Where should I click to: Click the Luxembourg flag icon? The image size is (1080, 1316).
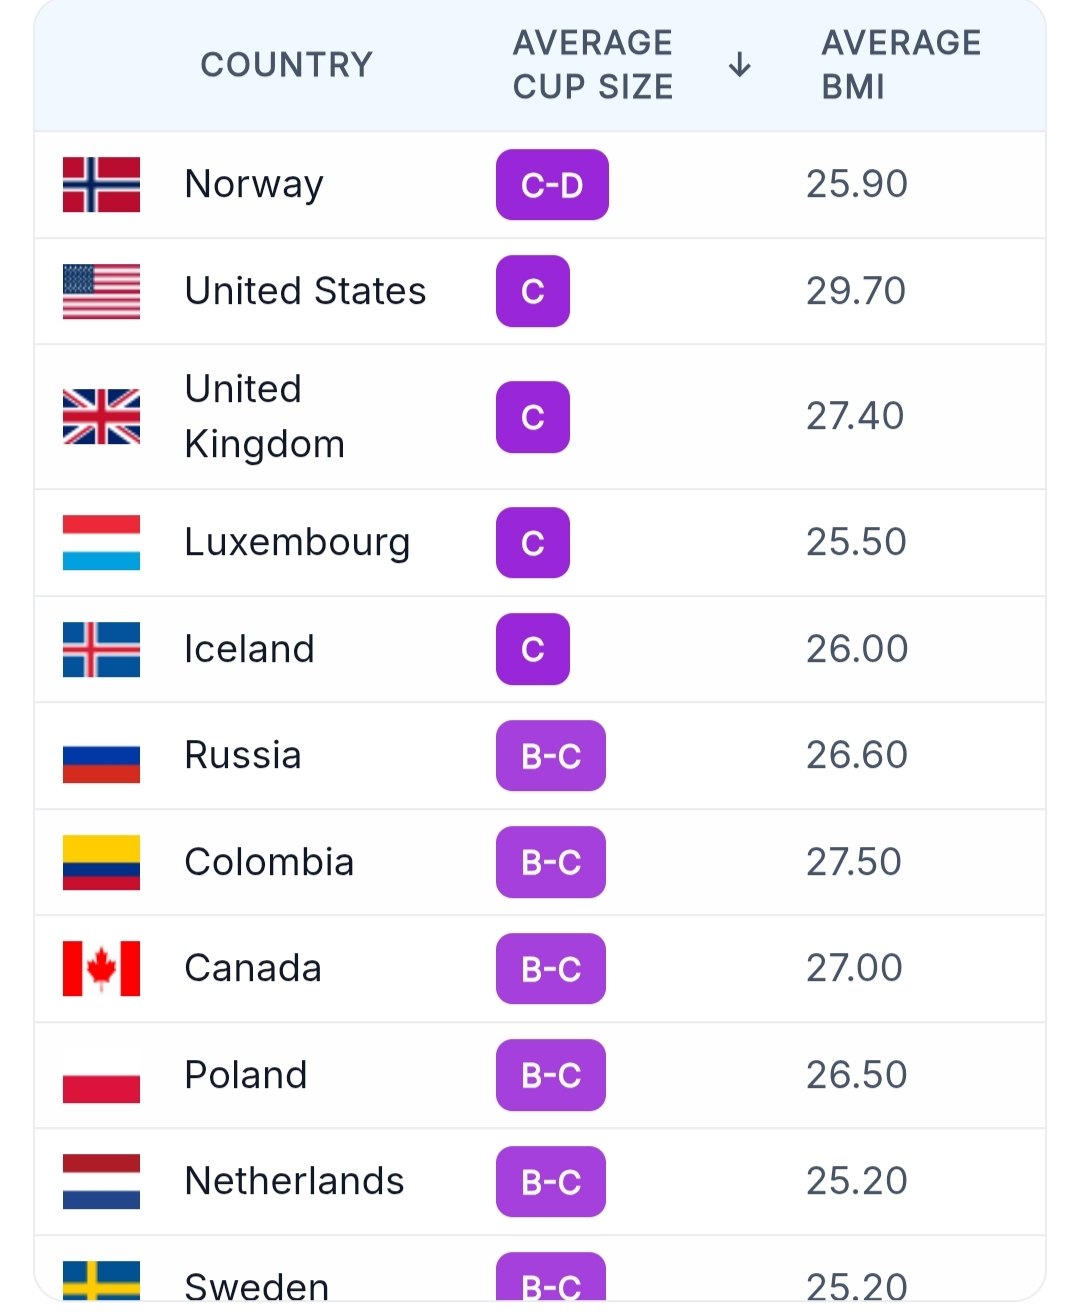pyautogui.click(x=101, y=543)
